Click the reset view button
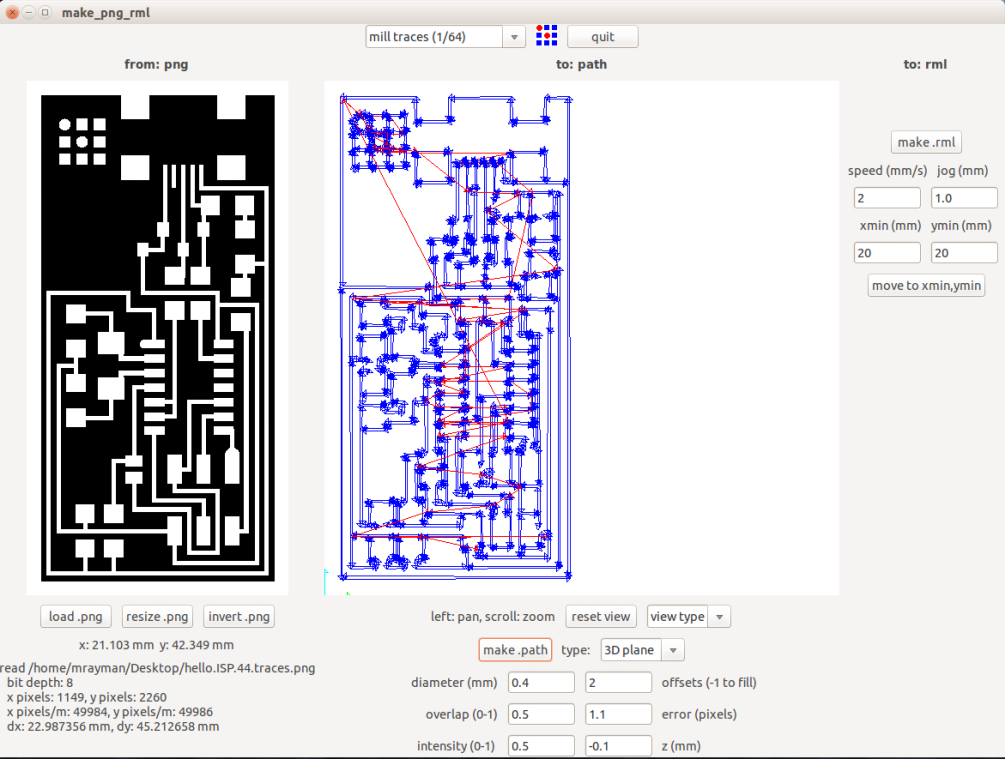 [x=601, y=616]
